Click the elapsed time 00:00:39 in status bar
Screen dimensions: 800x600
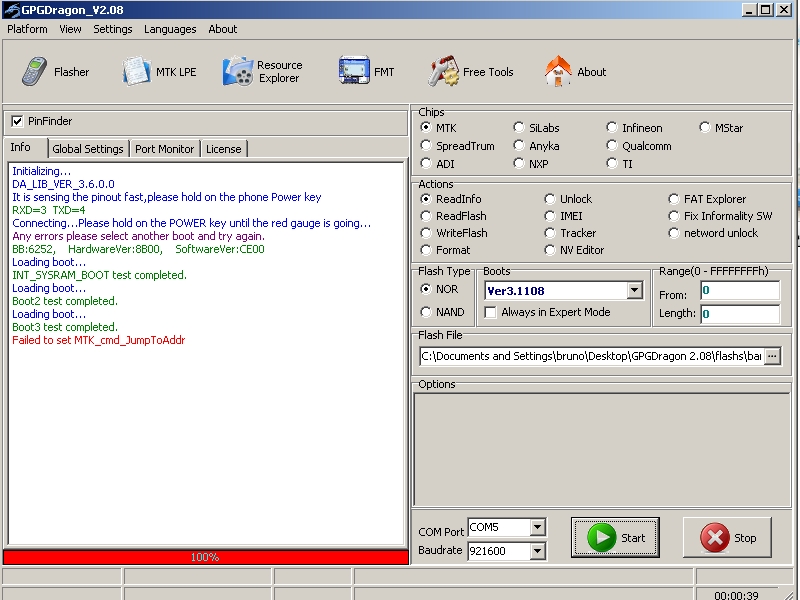pos(736,595)
